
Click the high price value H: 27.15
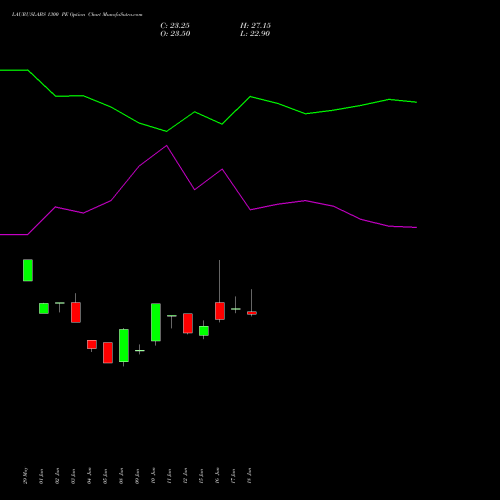click(255, 26)
